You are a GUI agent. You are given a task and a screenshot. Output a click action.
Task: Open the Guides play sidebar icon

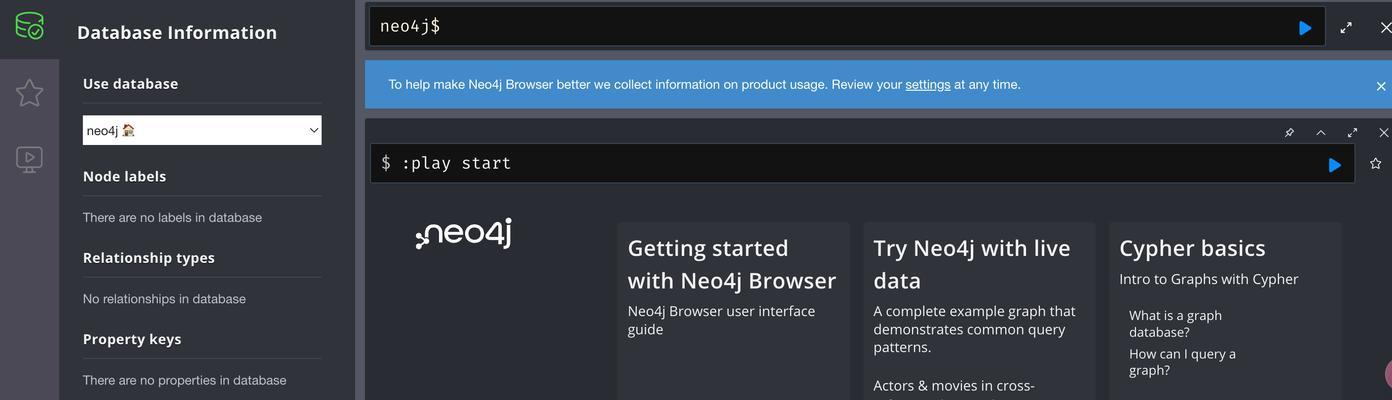pyautogui.click(x=30, y=159)
